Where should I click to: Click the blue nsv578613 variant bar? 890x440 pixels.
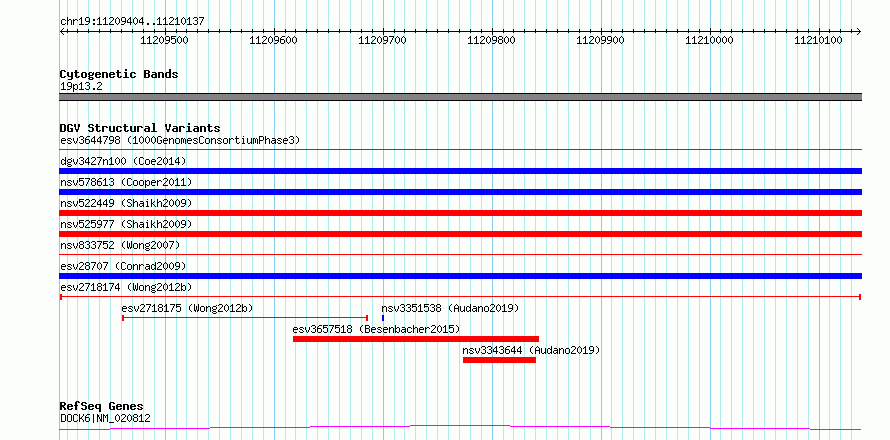[x=461, y=192]
